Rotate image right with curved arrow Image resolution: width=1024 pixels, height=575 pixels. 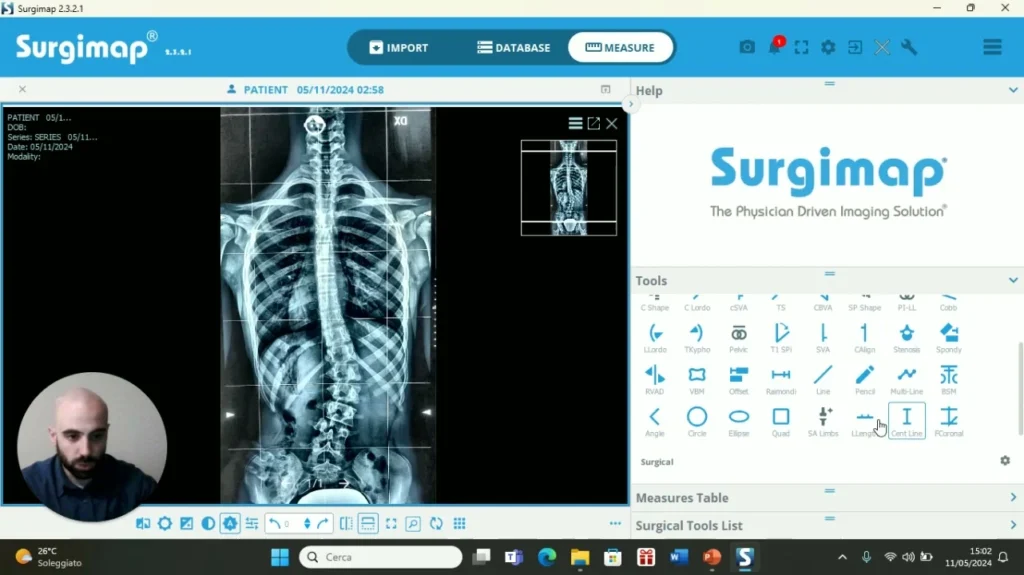(323, 523)
